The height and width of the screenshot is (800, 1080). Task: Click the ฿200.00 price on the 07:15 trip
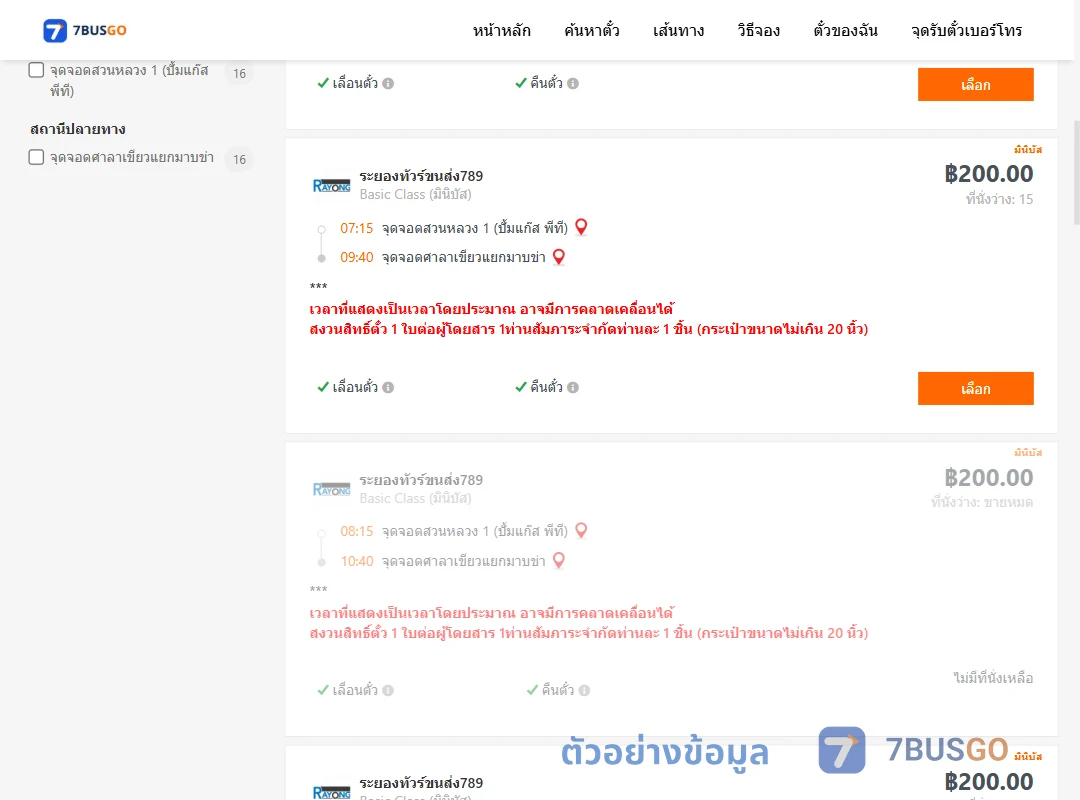click(x=988, y=174)
